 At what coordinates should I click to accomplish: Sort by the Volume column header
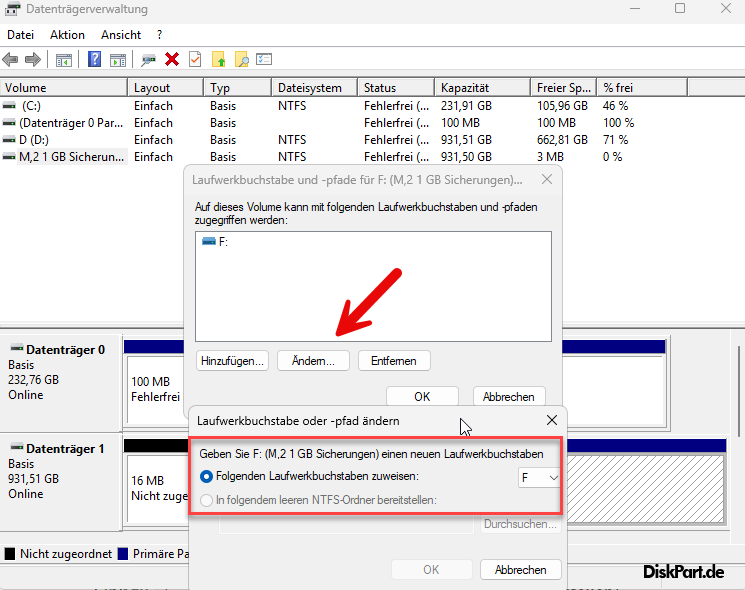pos(64,88)
